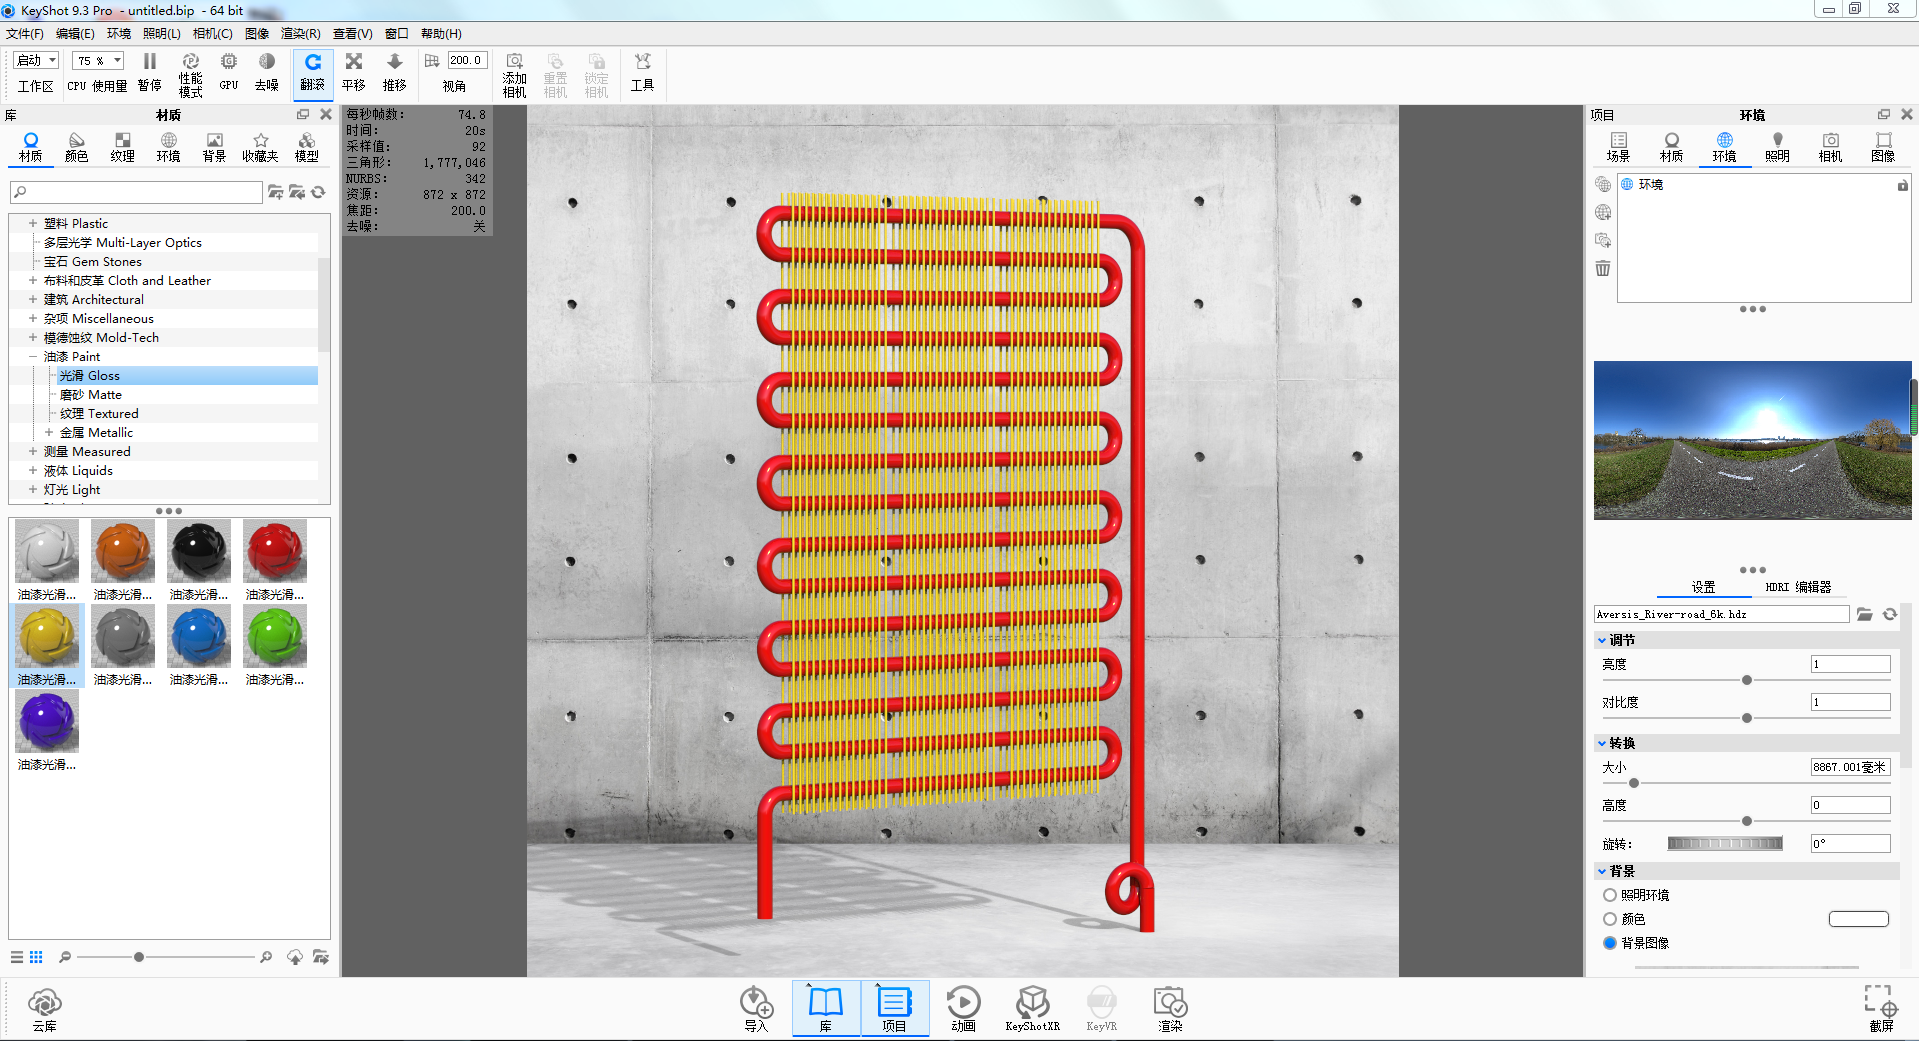
Task: Click the contrast (对比度) slider handle
Action: (1747, 718)
